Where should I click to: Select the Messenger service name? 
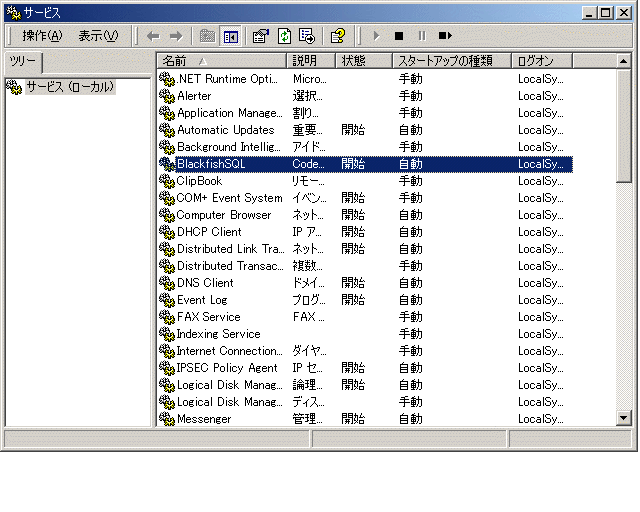204,419
